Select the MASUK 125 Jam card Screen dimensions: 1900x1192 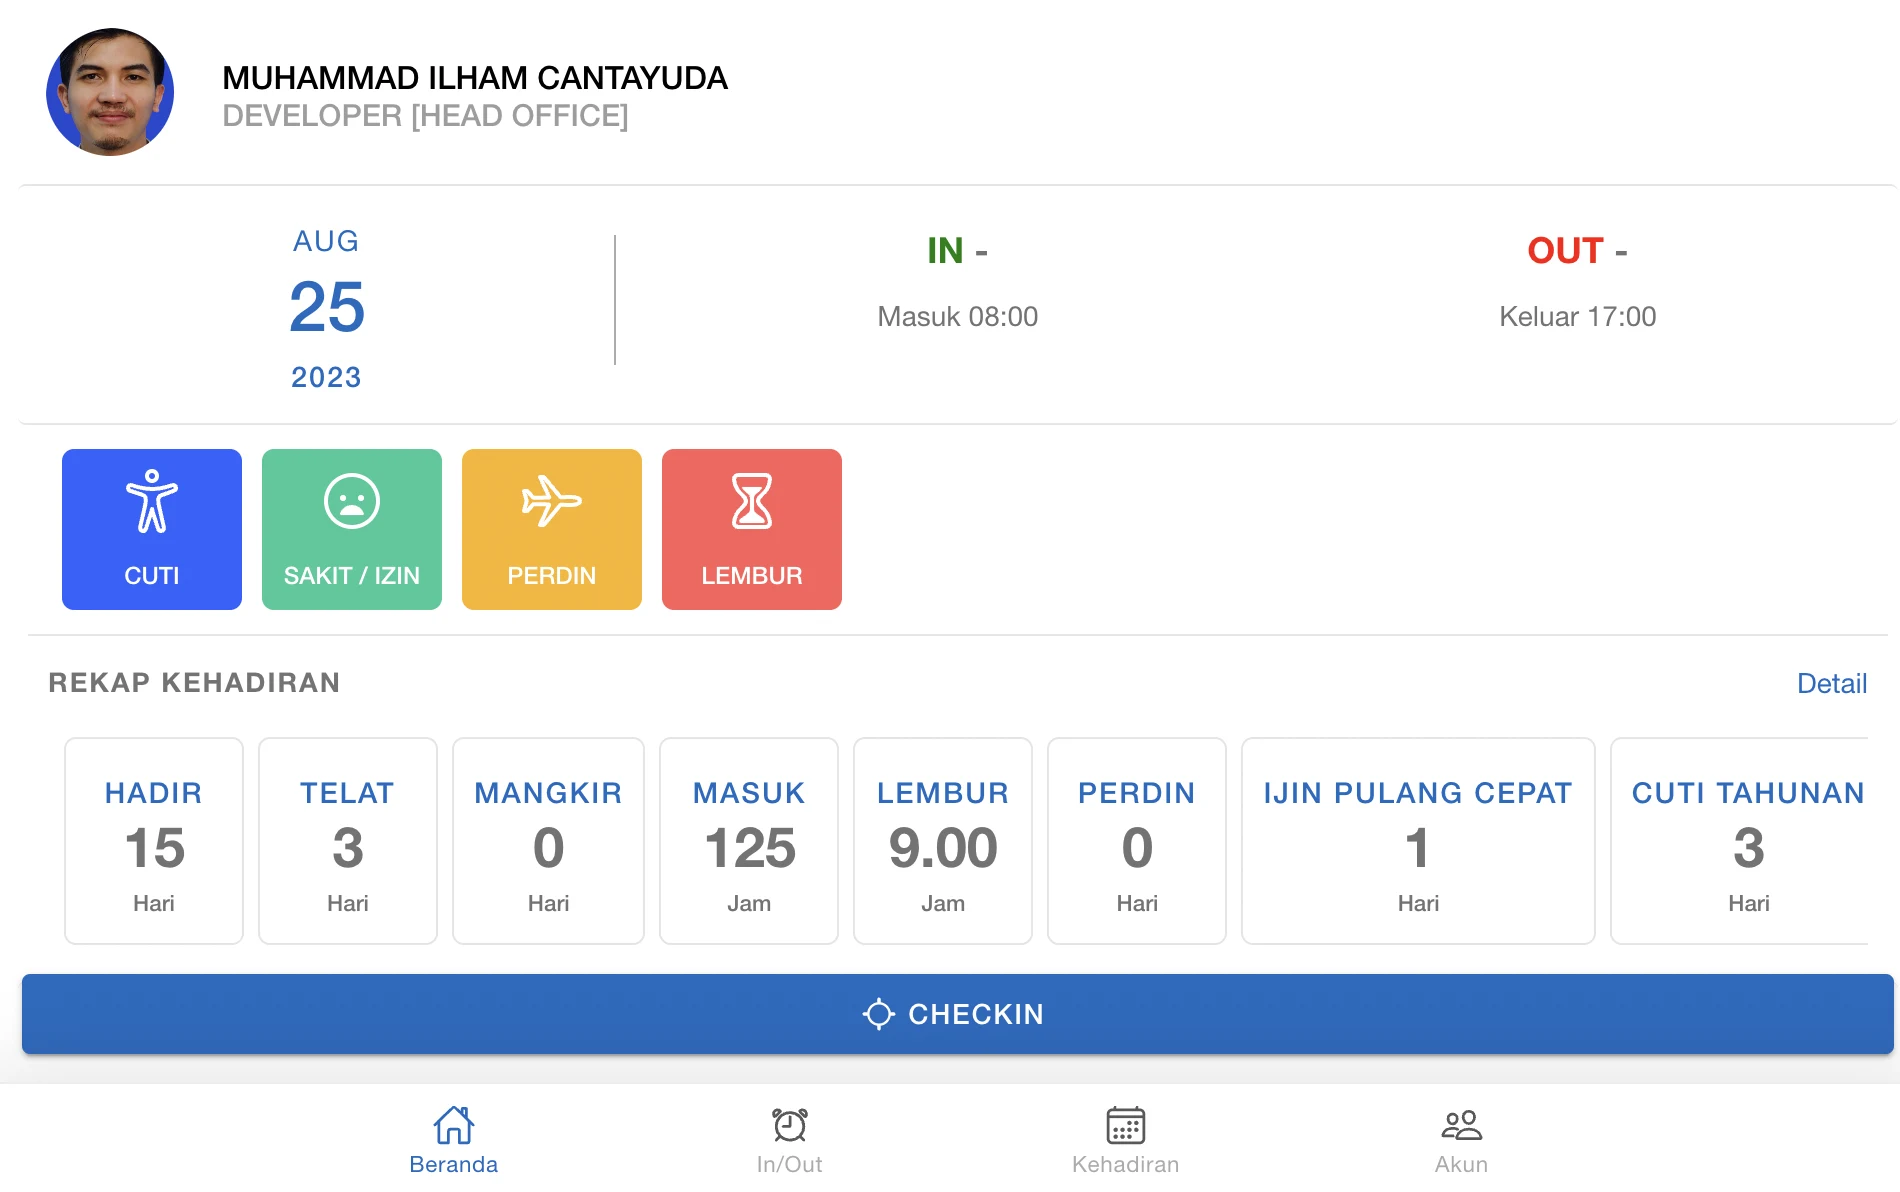[749, 841]
